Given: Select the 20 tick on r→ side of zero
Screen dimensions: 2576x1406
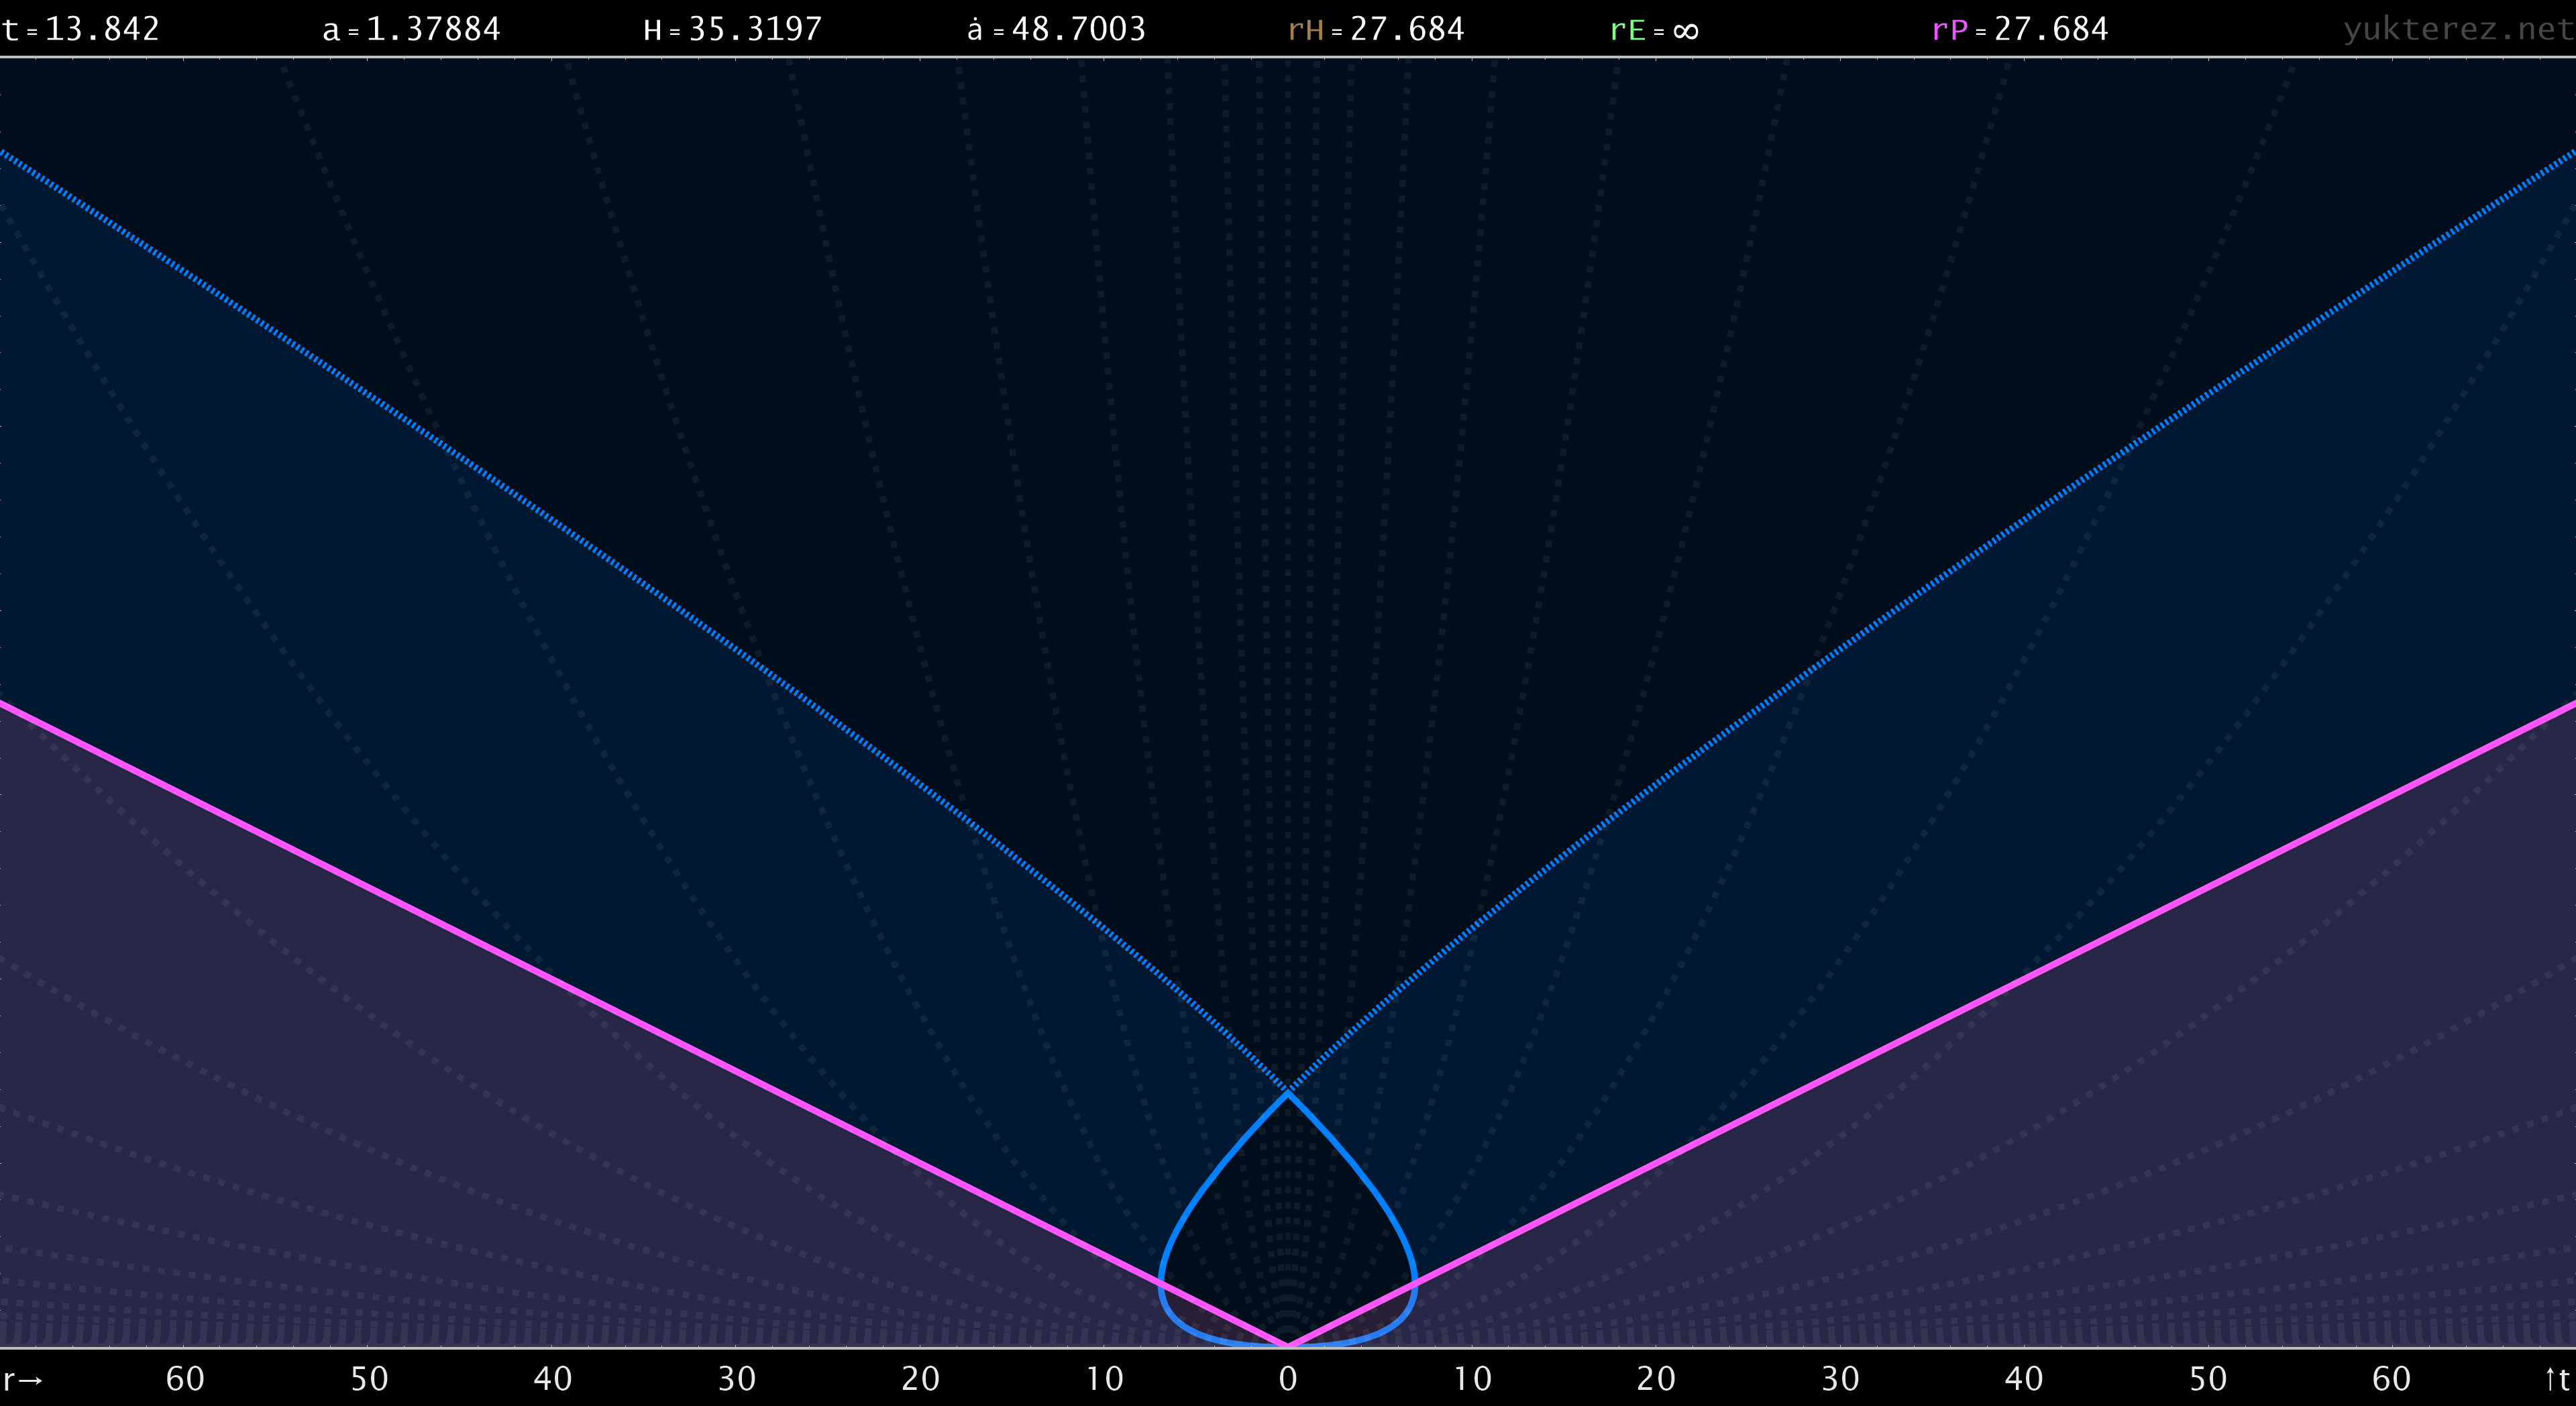Looking at the screenshot, I should coord(920,1379).
